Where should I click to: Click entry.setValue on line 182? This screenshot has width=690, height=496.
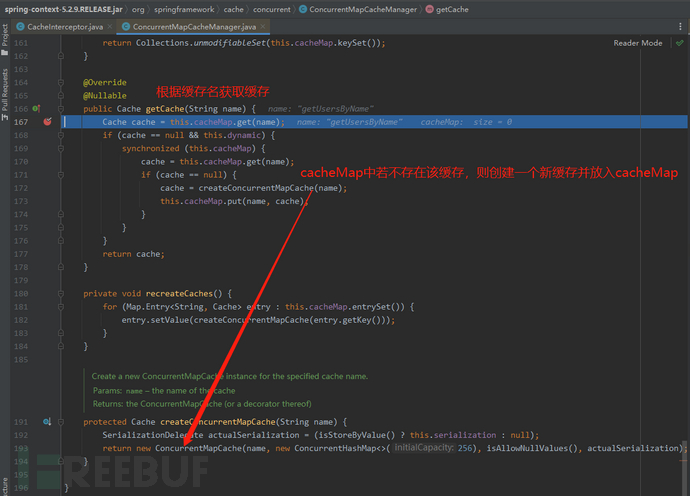(155, 320)
